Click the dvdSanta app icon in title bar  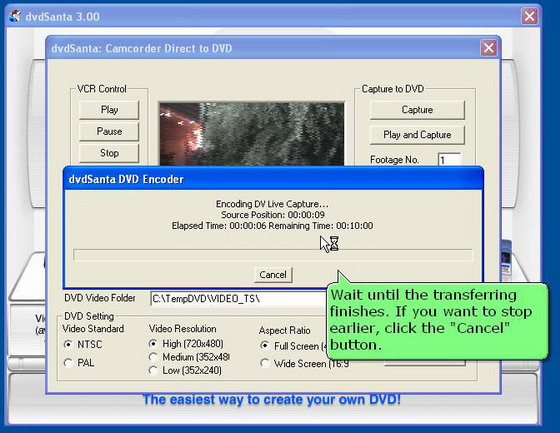point(15,16)
